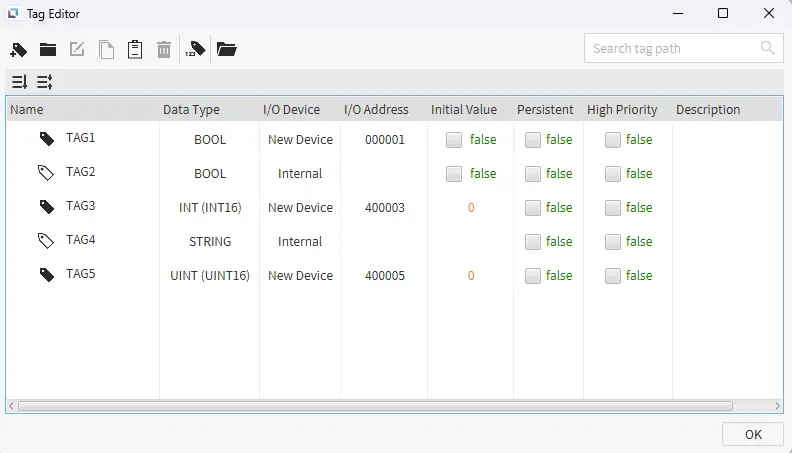Click the outlined tag icon beside TAG2
The width and height of the screenshot is (792, 453).
click(46, 173)
